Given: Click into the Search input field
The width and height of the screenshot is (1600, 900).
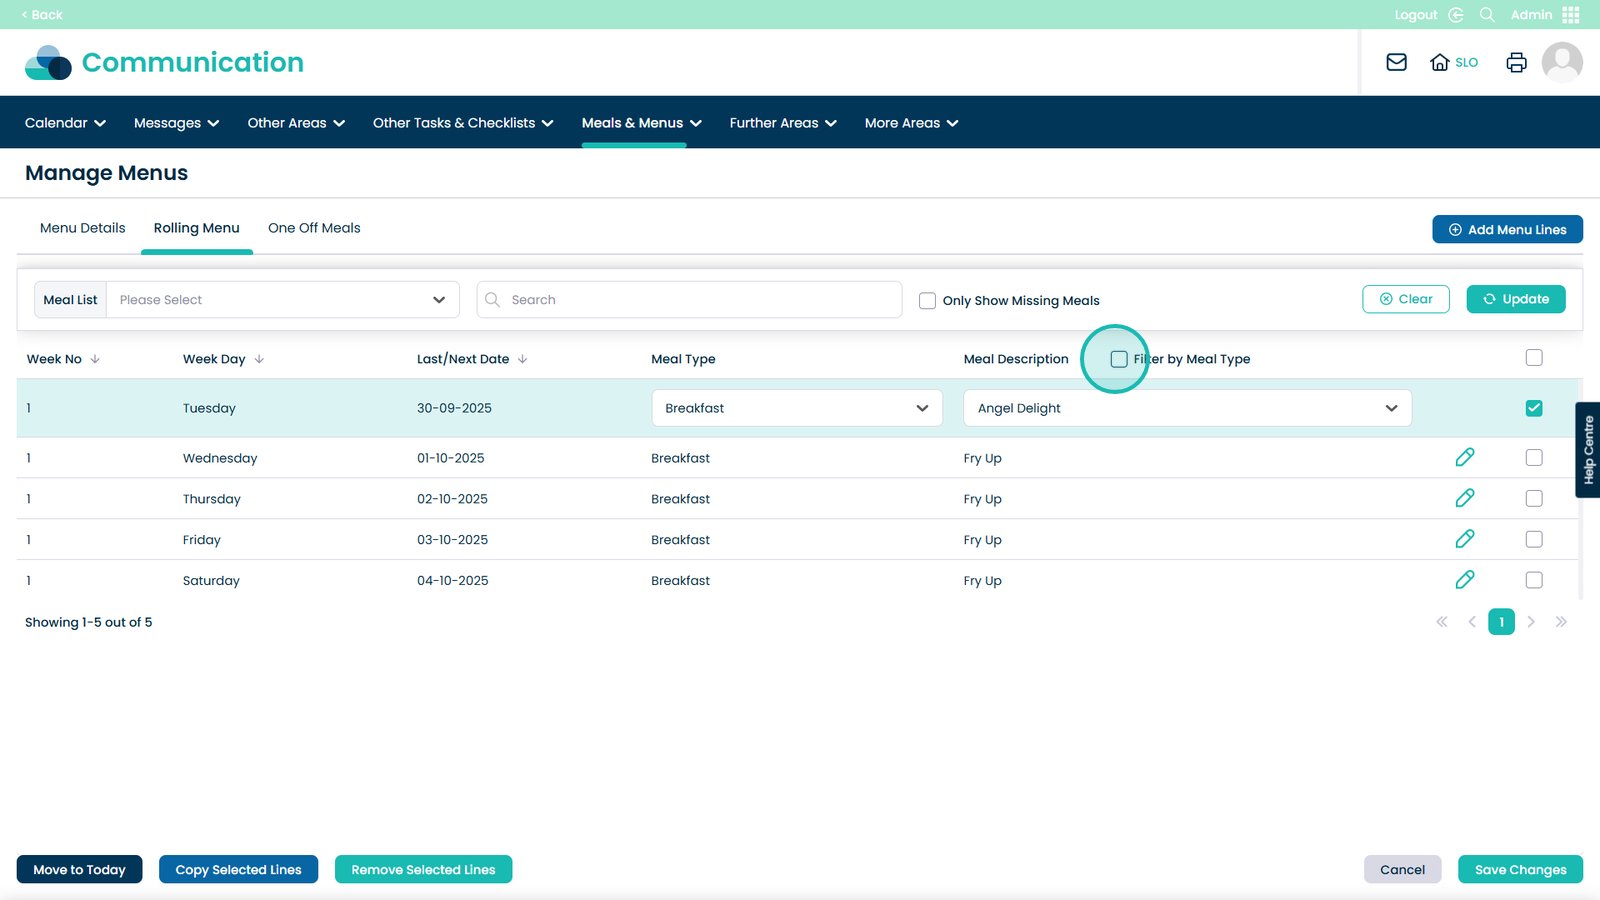Looking at the screenshot, I should (700, 300).
